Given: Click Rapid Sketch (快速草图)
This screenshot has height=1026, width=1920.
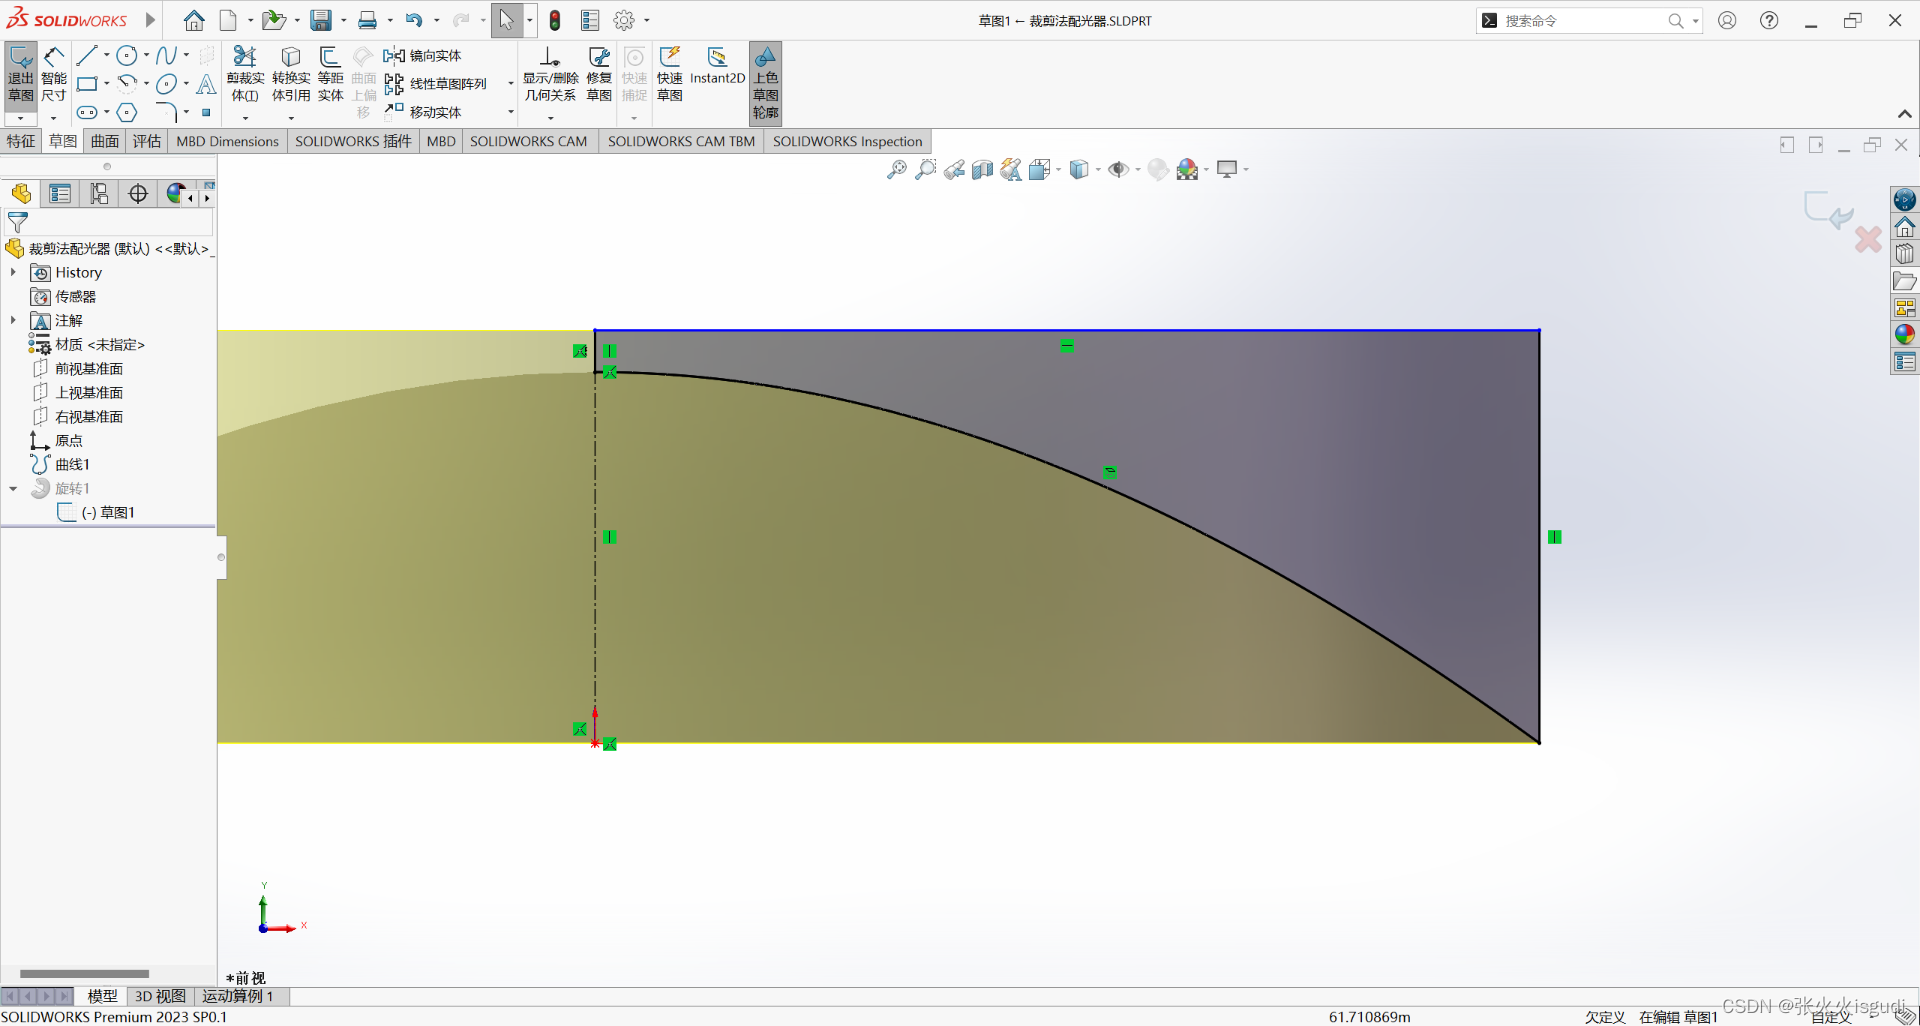Looking at the screenshot, I should click(670, 75).
